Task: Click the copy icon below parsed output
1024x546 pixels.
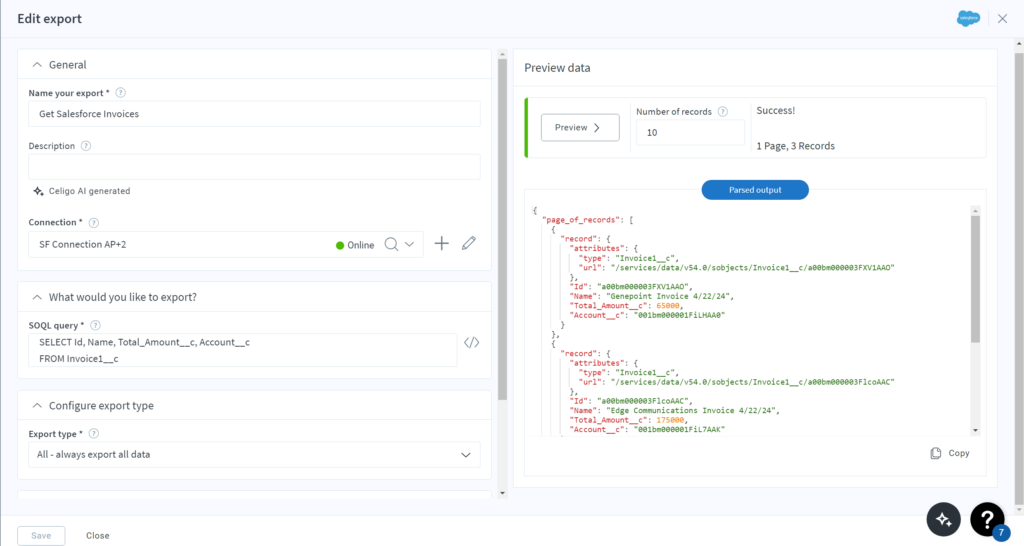Action: pyautogui.click(x=935, y=453)
